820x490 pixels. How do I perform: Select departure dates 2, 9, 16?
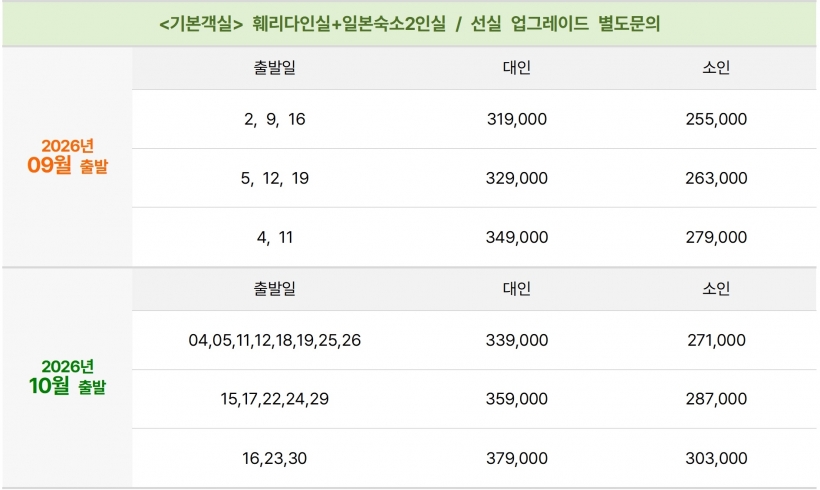[275, 119]
